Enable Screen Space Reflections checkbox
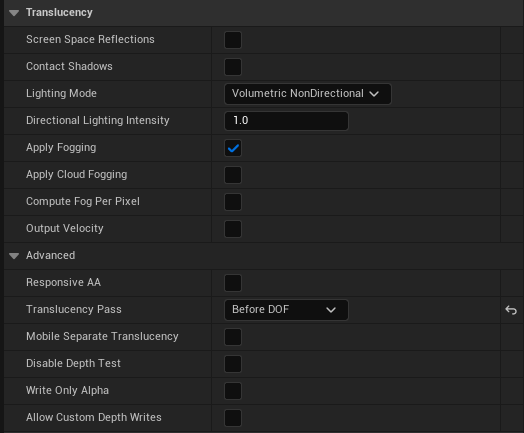 coord(233,40)
